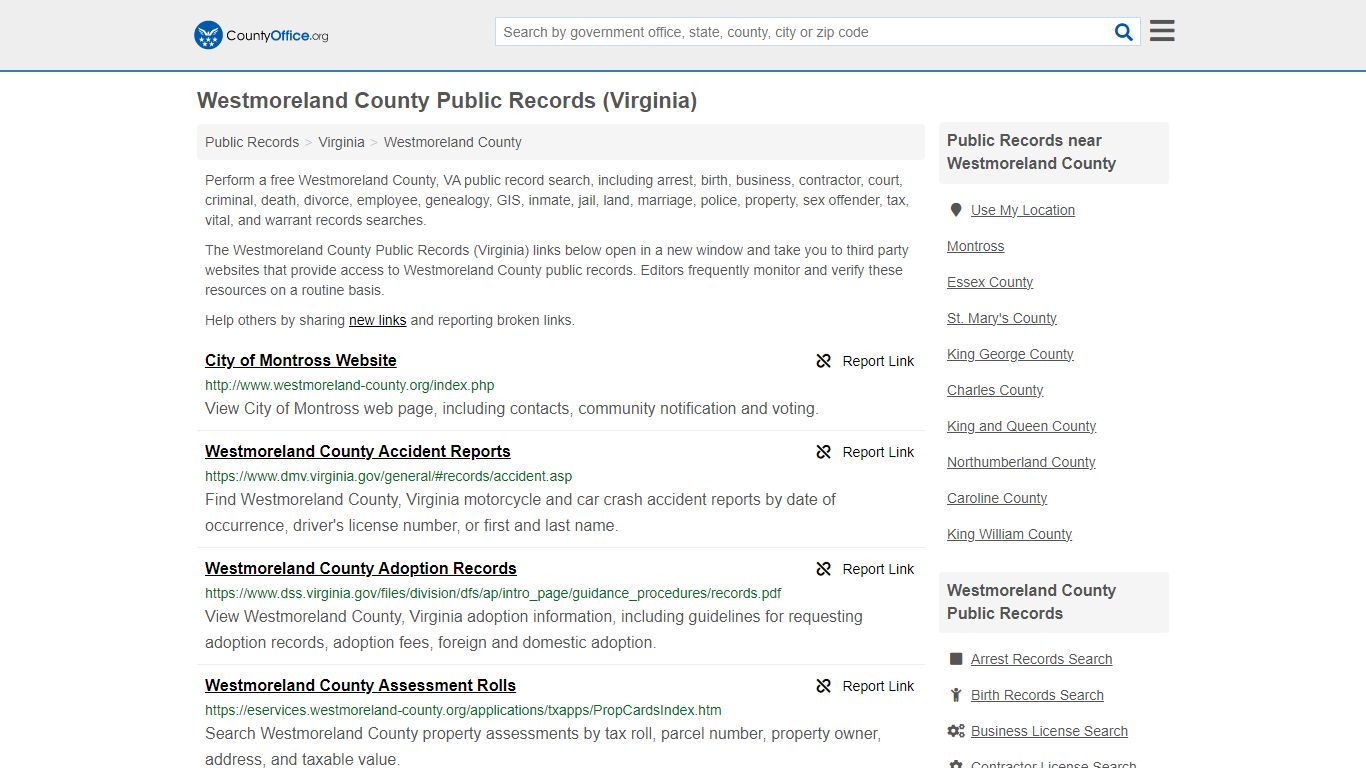Click location pin icon beside Use My Location
Viewport: 1366px width, 768px height.
(x=956, y=210)
